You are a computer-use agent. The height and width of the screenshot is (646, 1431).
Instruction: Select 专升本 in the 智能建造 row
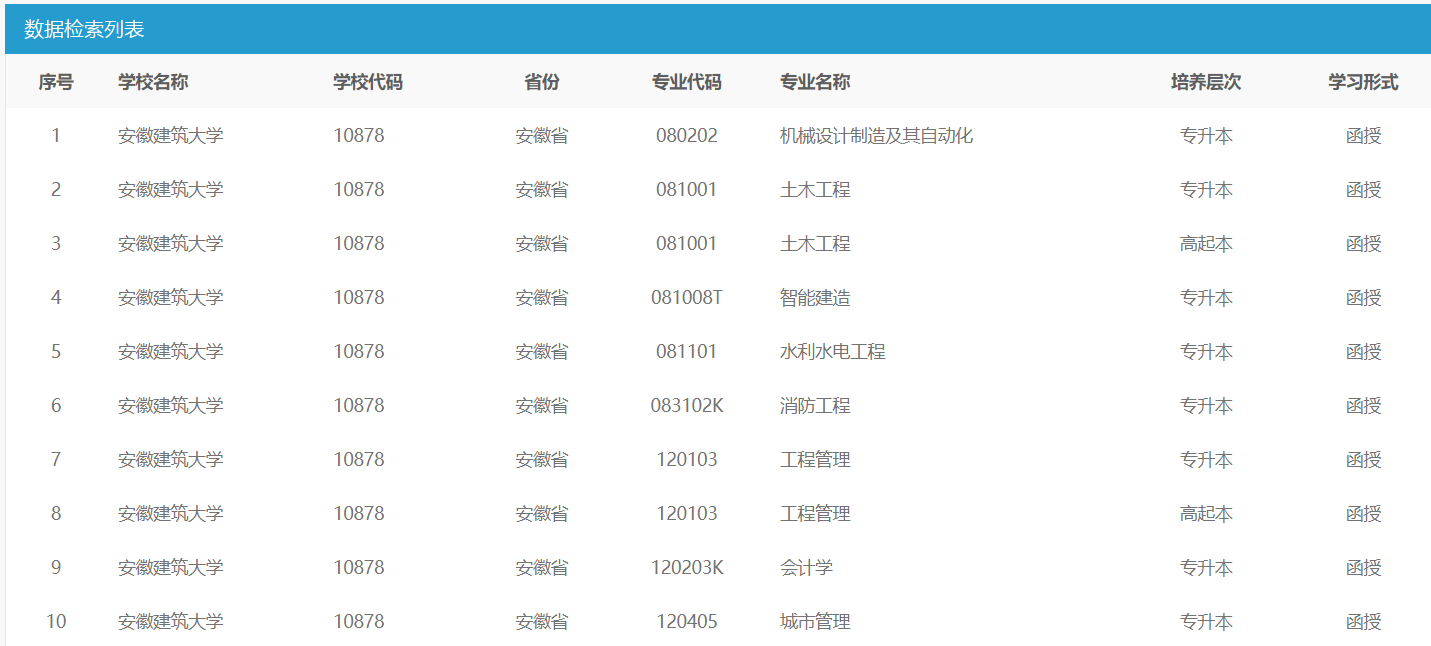(x=1206, y=297)
